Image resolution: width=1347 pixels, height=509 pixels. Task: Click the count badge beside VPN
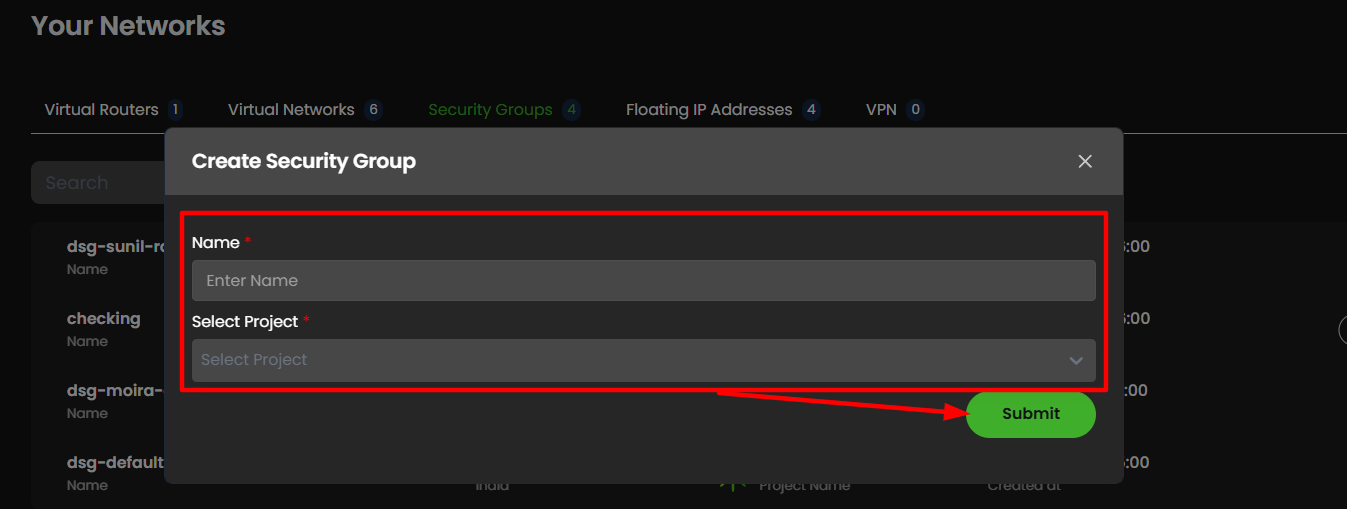click(x=915, y=110)
